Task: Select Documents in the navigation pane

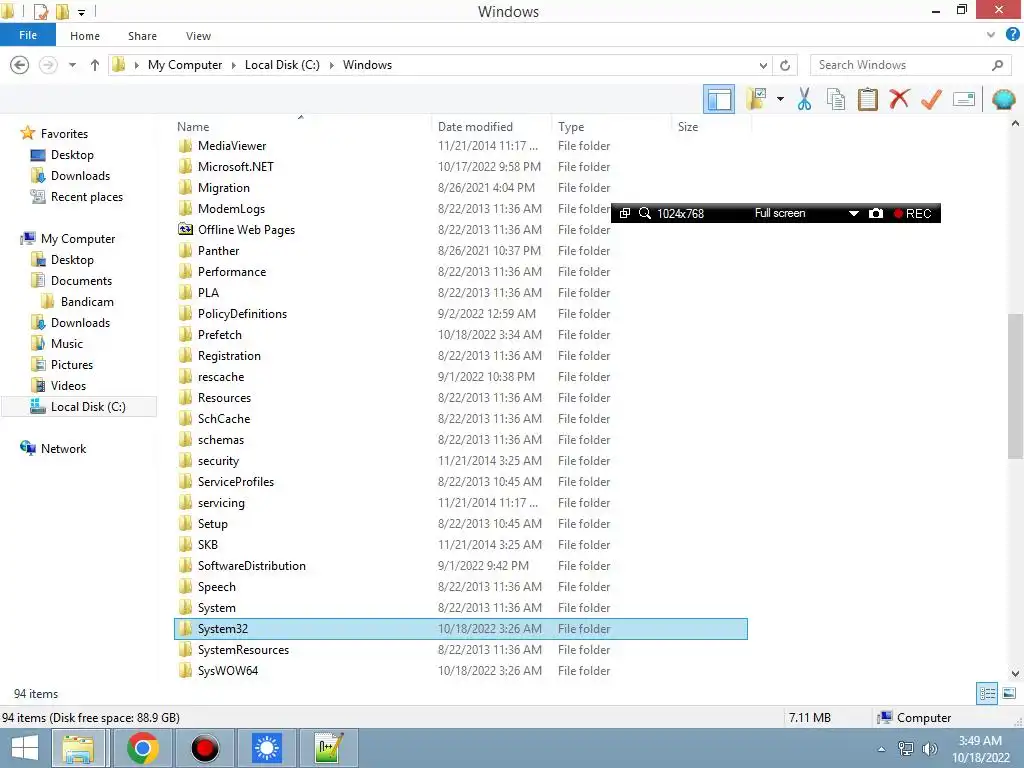Action: pos(81,281)
